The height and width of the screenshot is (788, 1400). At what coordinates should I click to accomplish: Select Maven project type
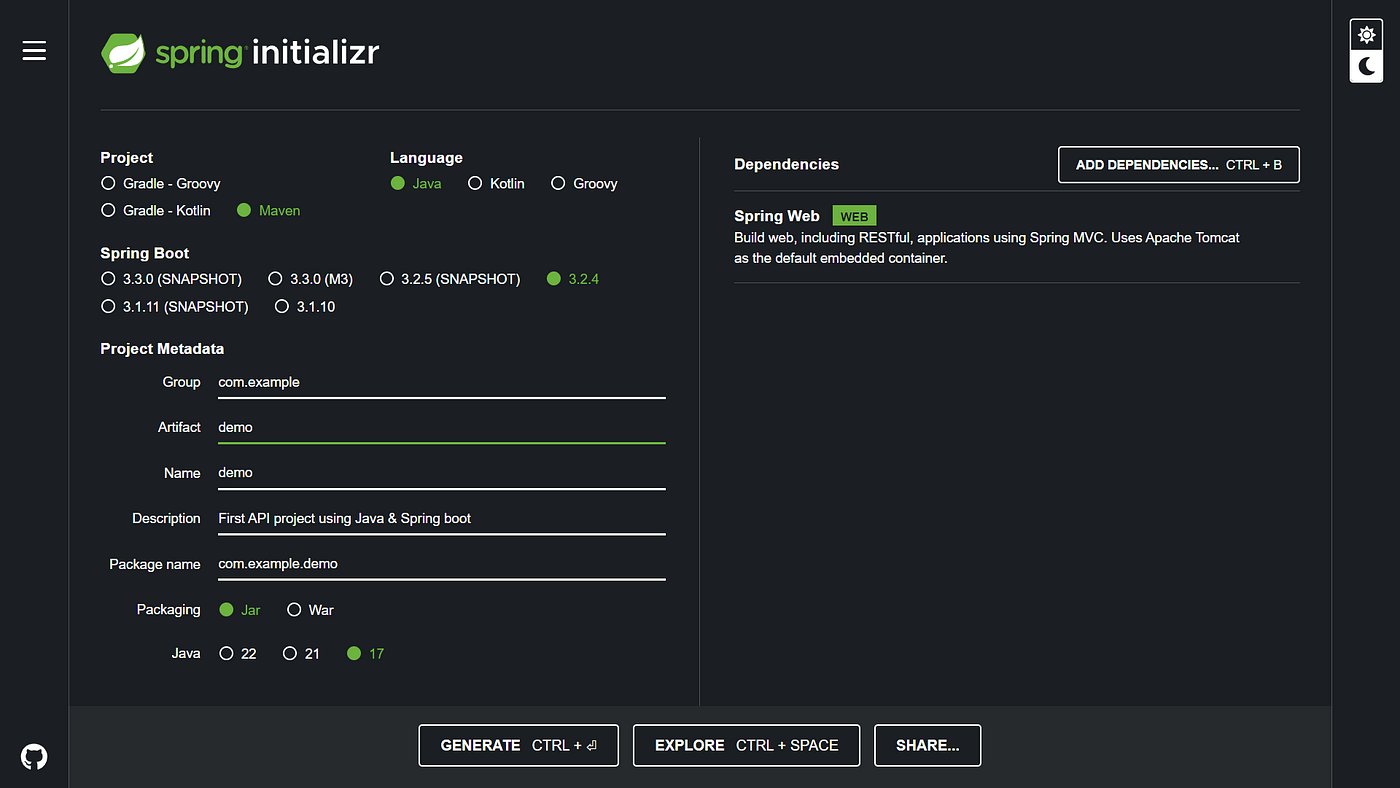click(268, 211)
